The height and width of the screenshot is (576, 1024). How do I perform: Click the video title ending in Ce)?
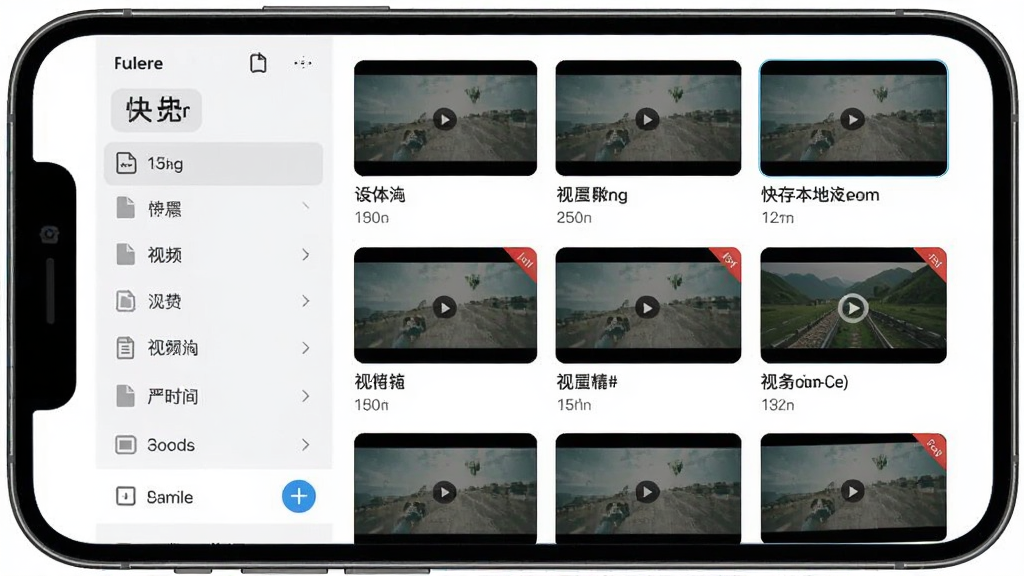[x=805, y=382]
